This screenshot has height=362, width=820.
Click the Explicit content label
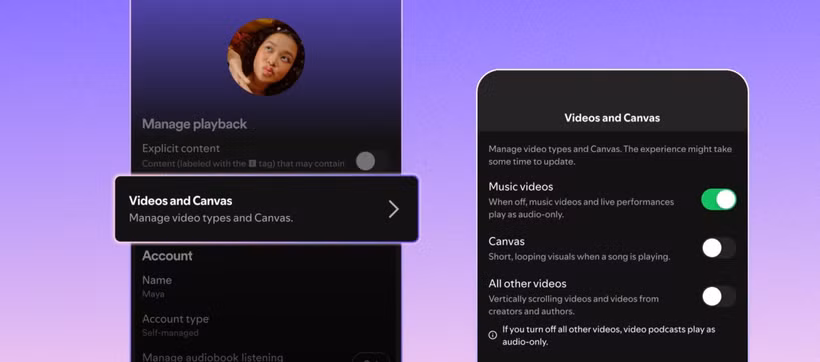pos(181,149)
